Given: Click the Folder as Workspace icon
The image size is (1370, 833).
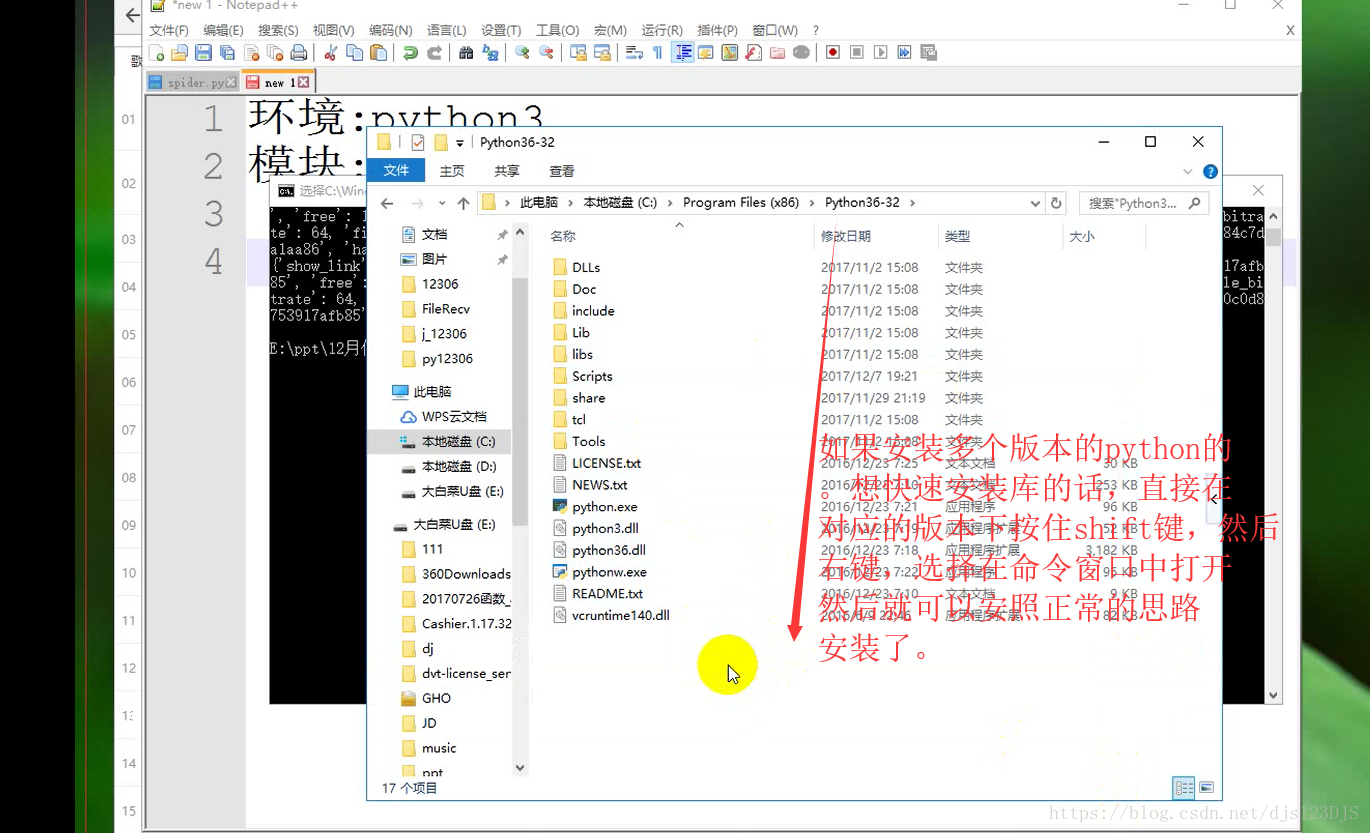Looking at the screenshot, I should (777, 53).
